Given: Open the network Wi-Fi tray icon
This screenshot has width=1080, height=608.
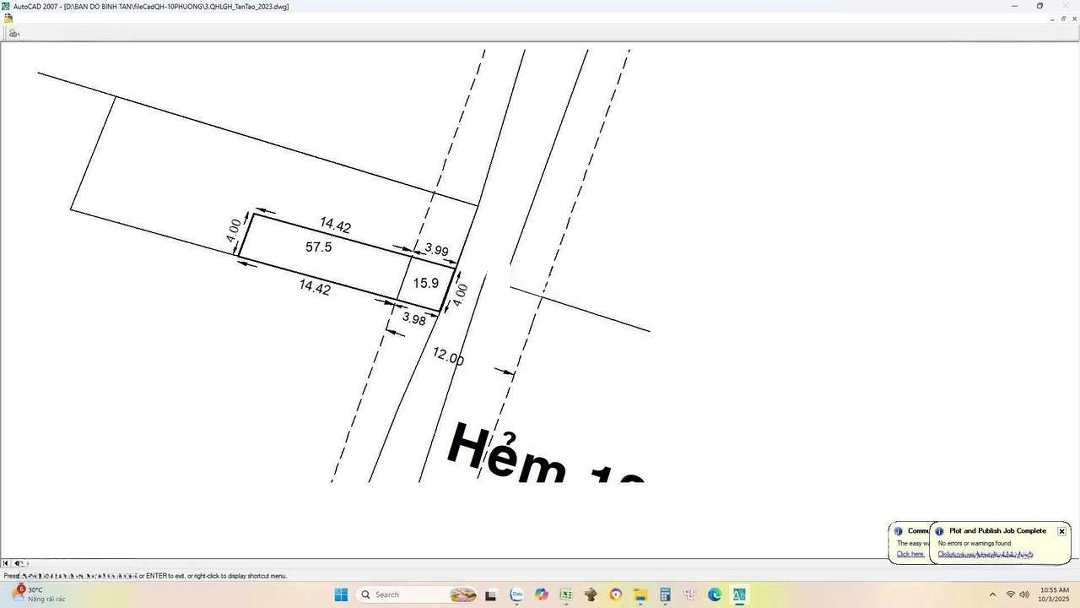Looking at the screenshot, I should (x=1010, y=595).
